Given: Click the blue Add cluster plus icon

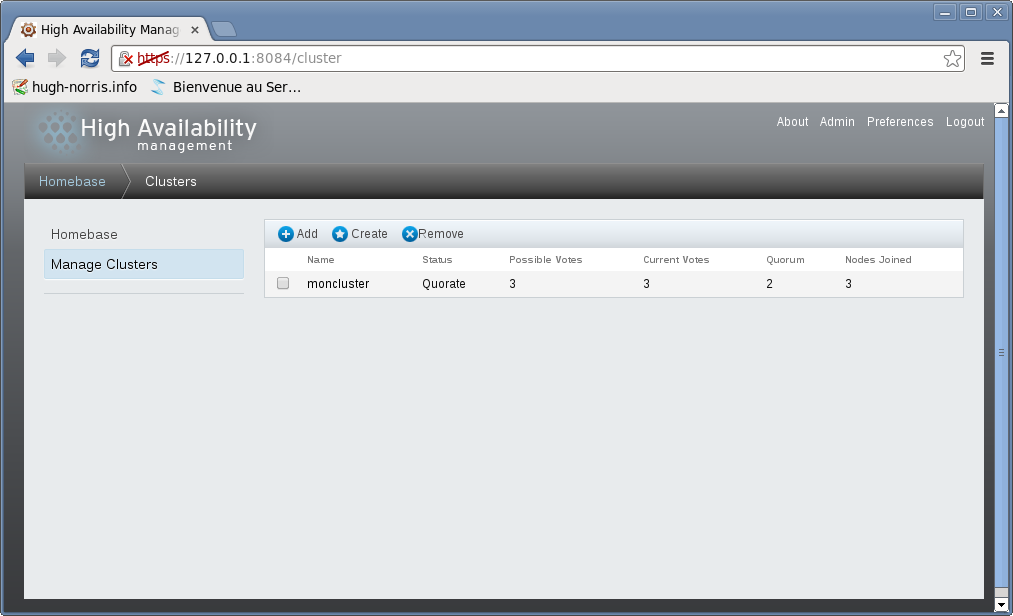Looking at the screenshot, I should click(x=286, y=234).
